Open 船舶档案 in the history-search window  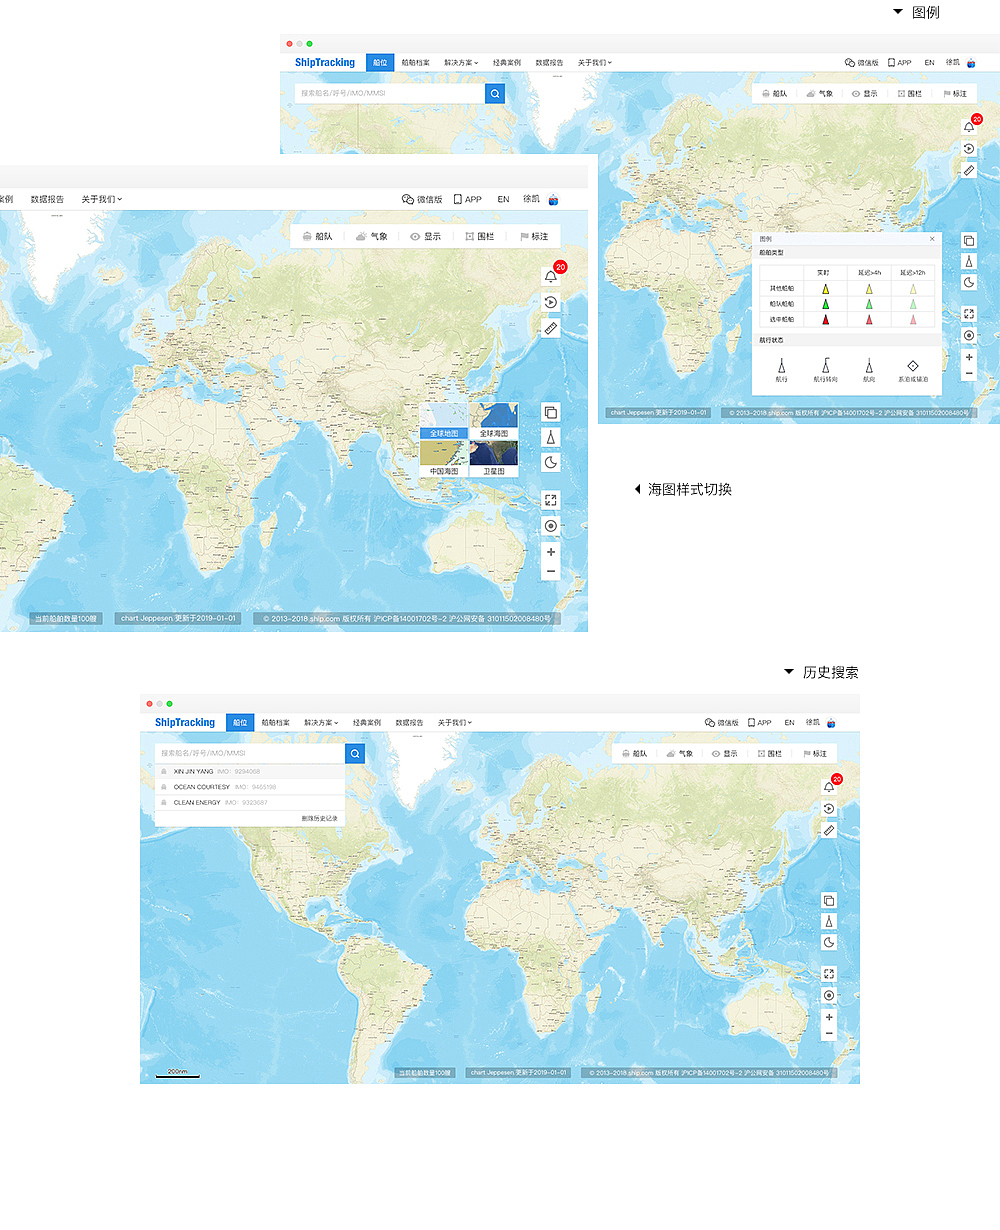(276, 722)
